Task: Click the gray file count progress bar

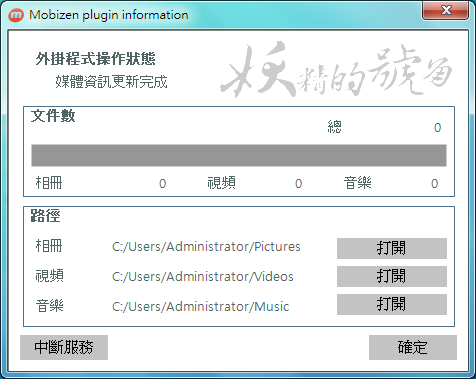Action: [239, 155]
